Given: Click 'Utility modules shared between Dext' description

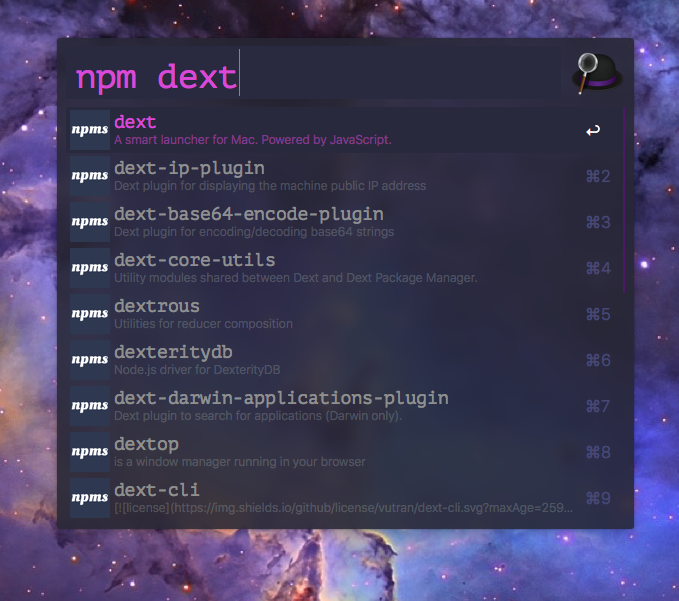Looking at the screenshot, I should pos(296,278).
